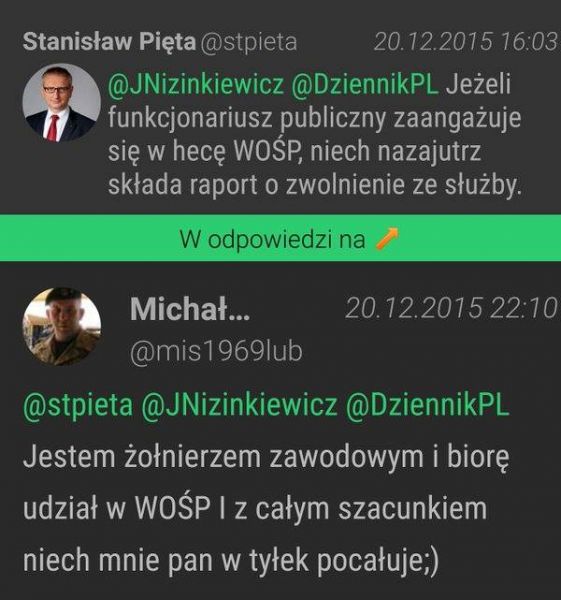Click 'udział w WOŚP' line in reply

(117, 509)
